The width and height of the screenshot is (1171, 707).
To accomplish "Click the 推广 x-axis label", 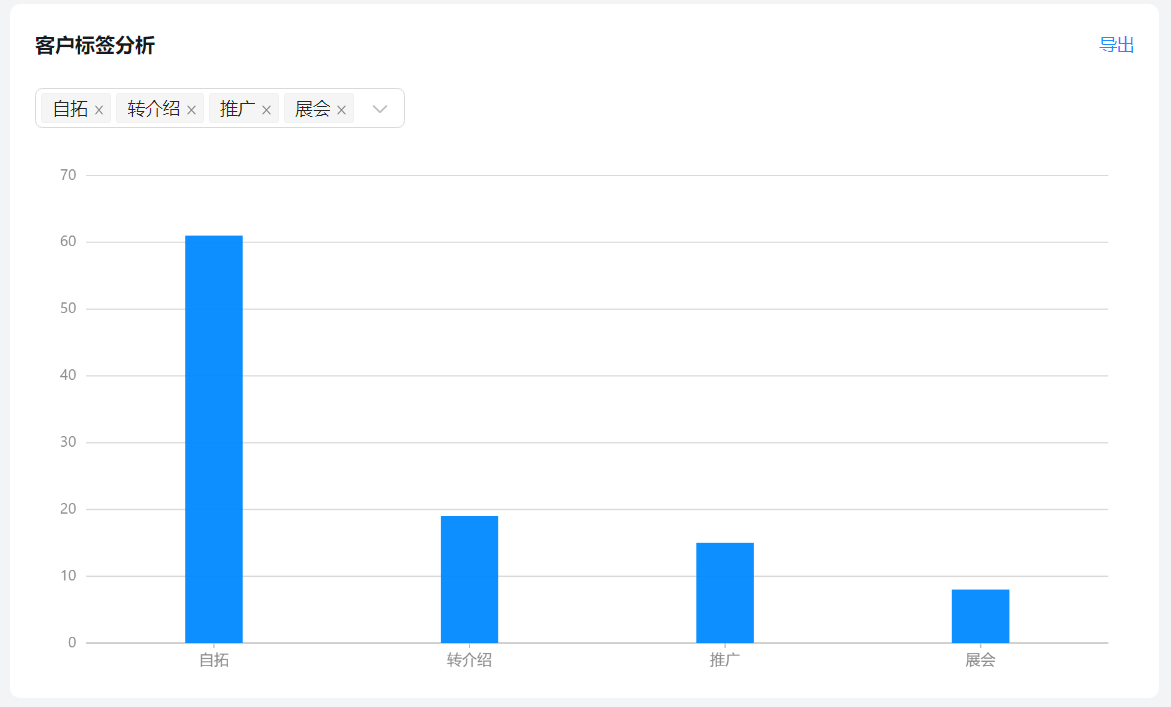I will [724, 660].
